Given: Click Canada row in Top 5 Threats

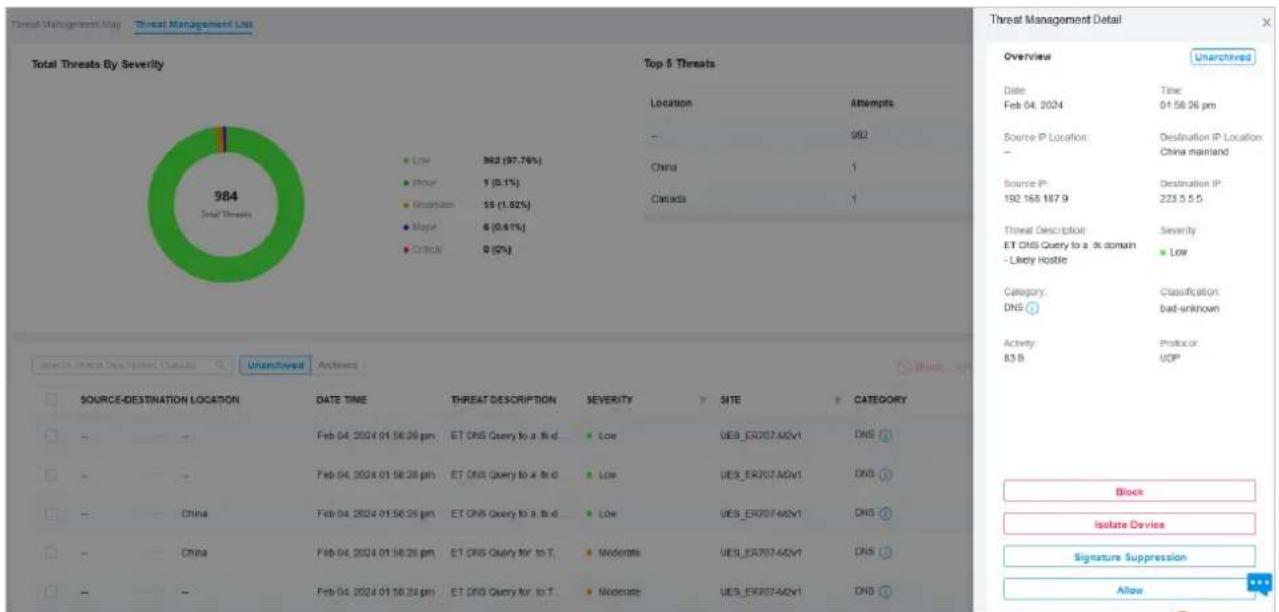Looking at the screenshot, I should point(810,199).
